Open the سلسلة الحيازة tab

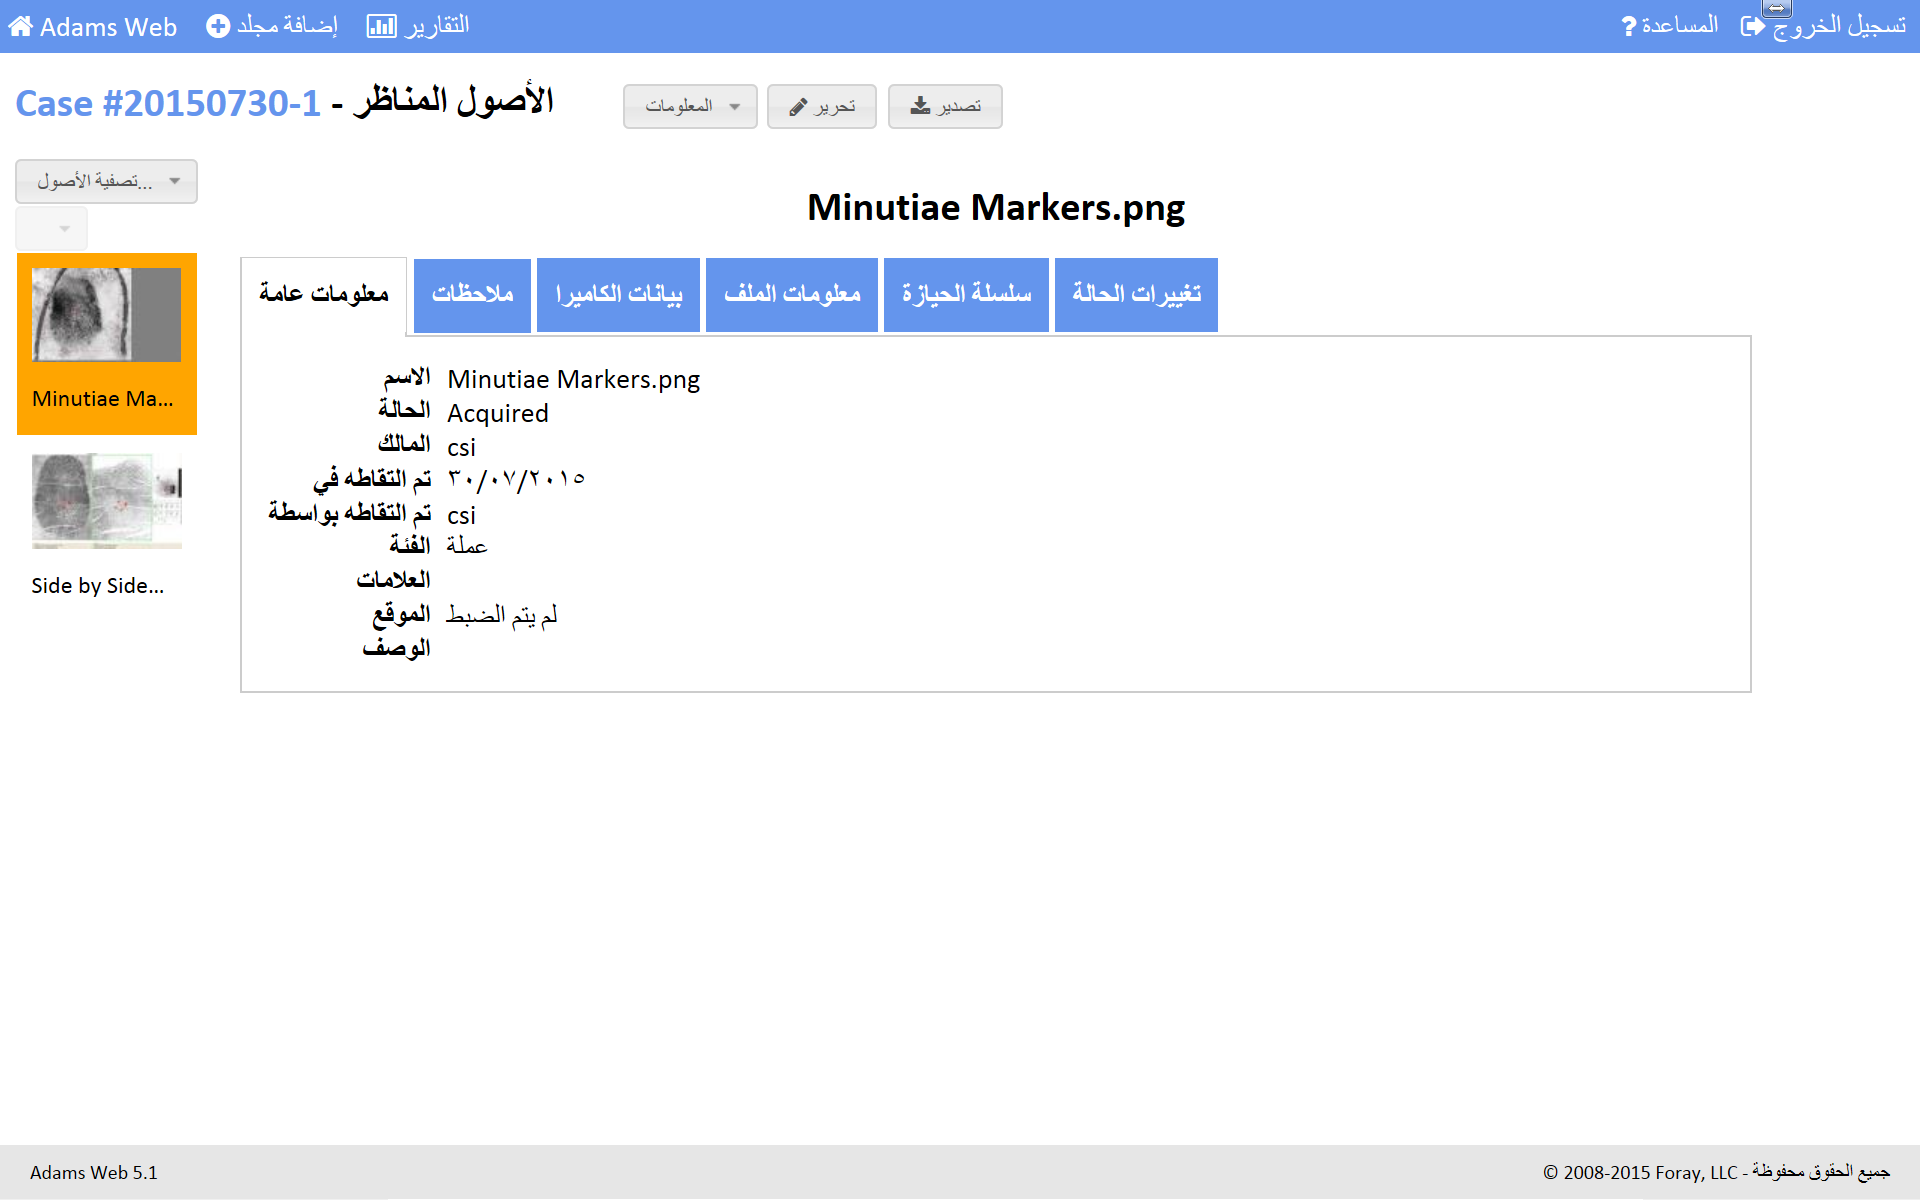966,294
